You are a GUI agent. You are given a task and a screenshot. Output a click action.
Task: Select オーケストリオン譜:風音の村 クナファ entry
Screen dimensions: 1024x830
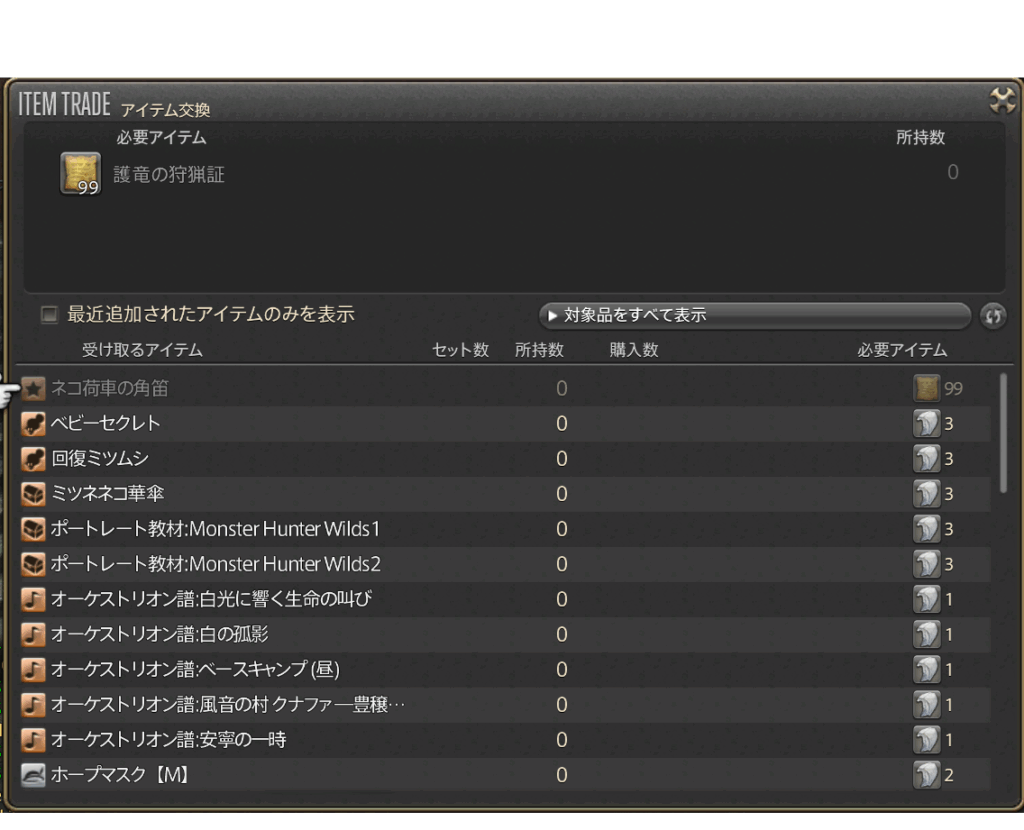pos(227,705)
